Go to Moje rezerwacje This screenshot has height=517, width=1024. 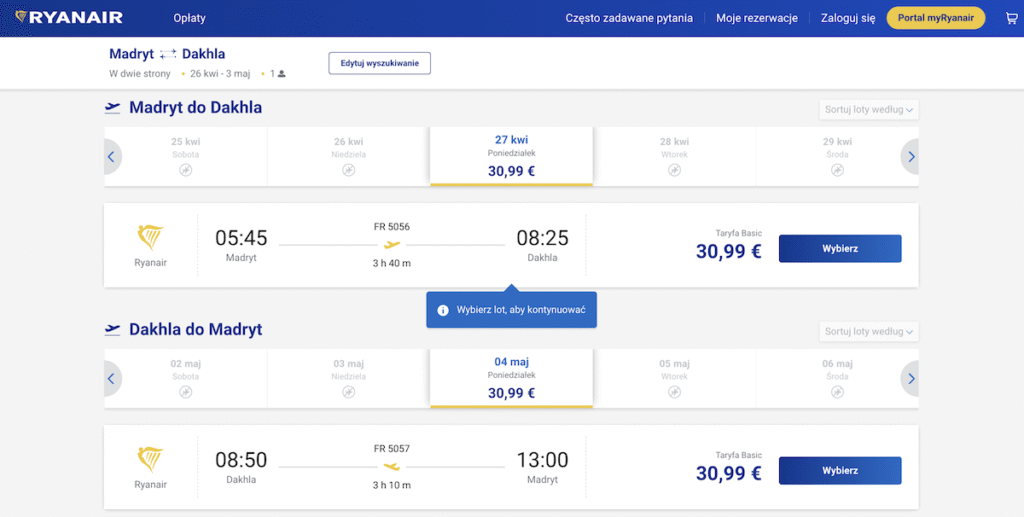756,18
